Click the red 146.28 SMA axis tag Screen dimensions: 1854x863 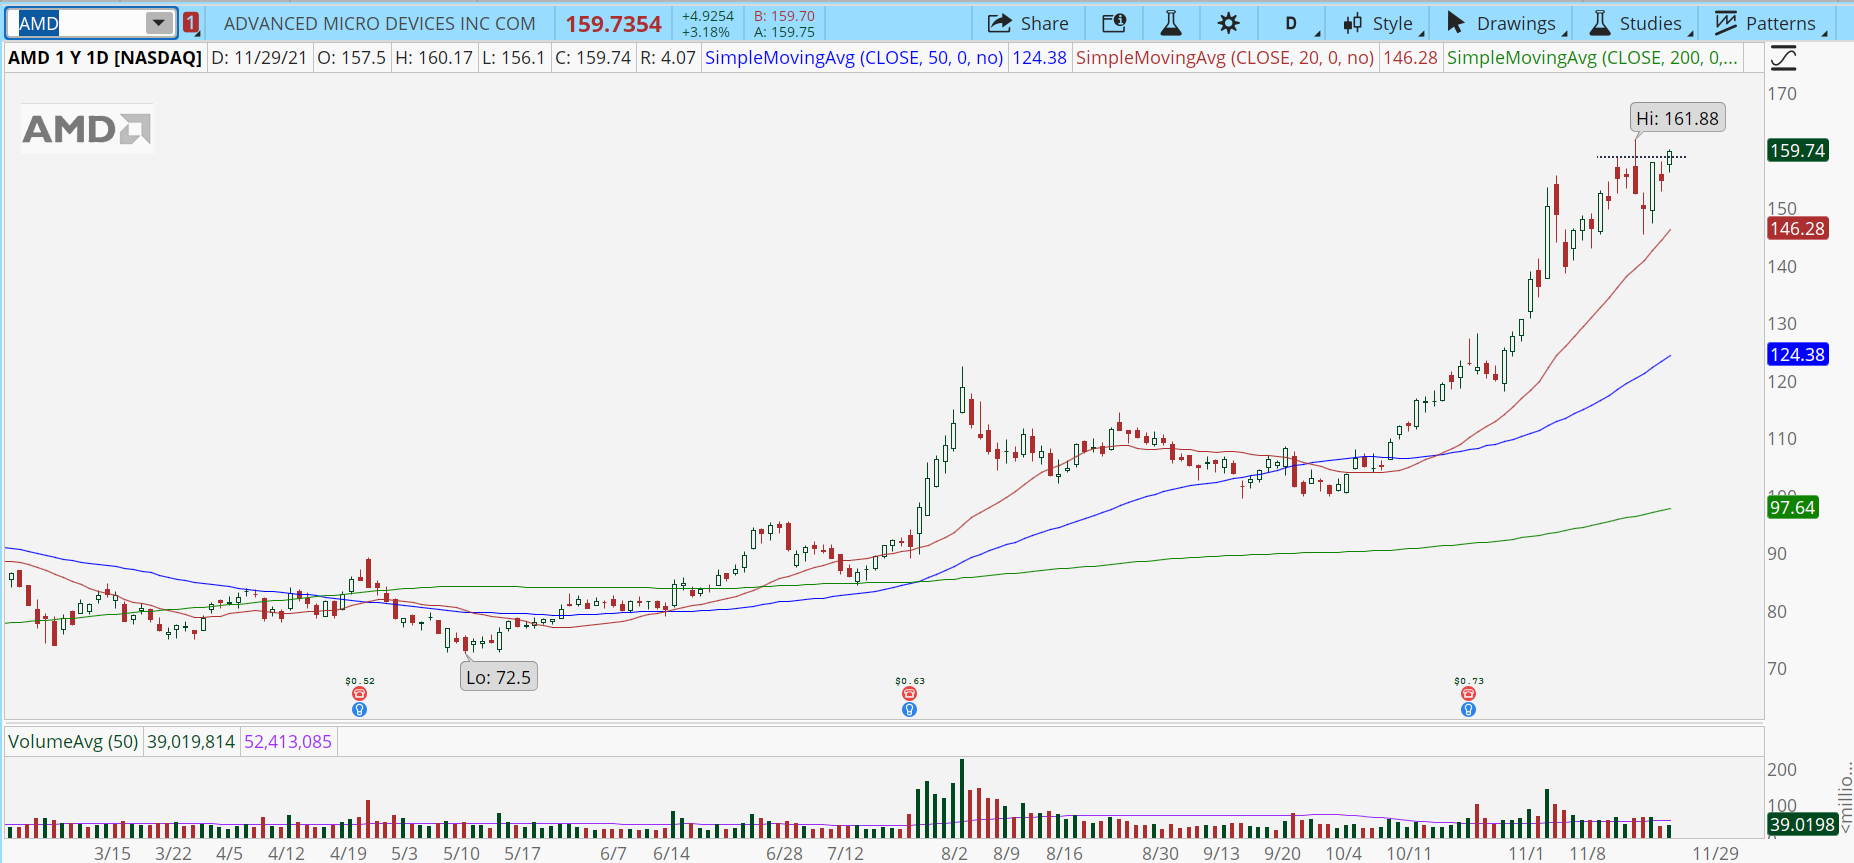coord(1797,229)
